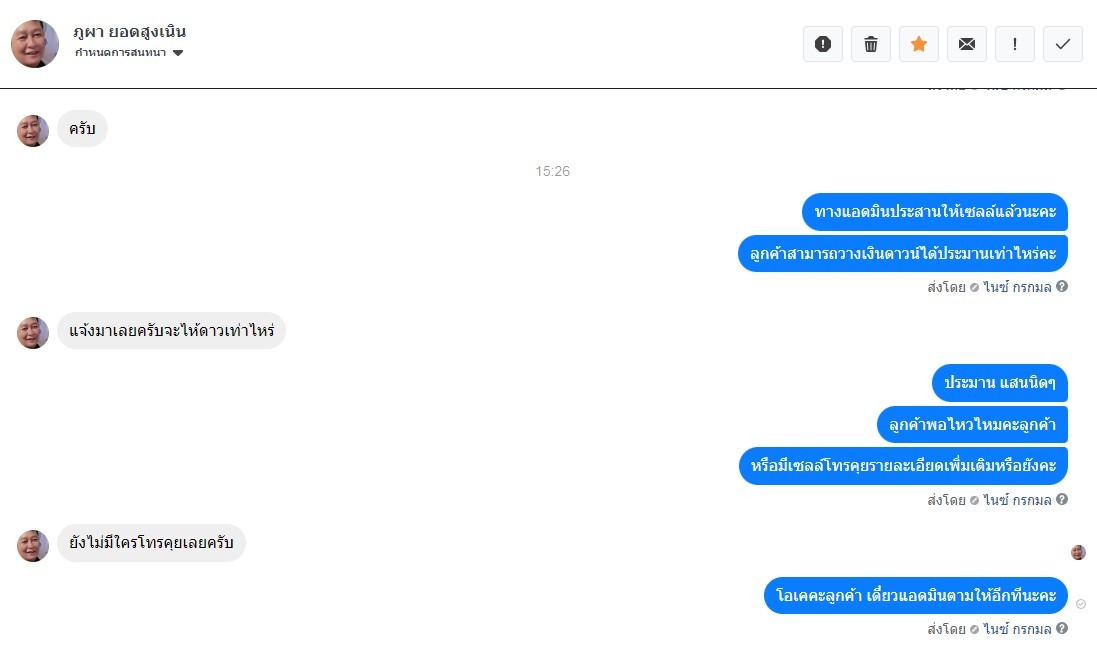Expand the กำหนดการสนทนา dropdown arrow
1097x658 pixels.
[x=178, y=53]
